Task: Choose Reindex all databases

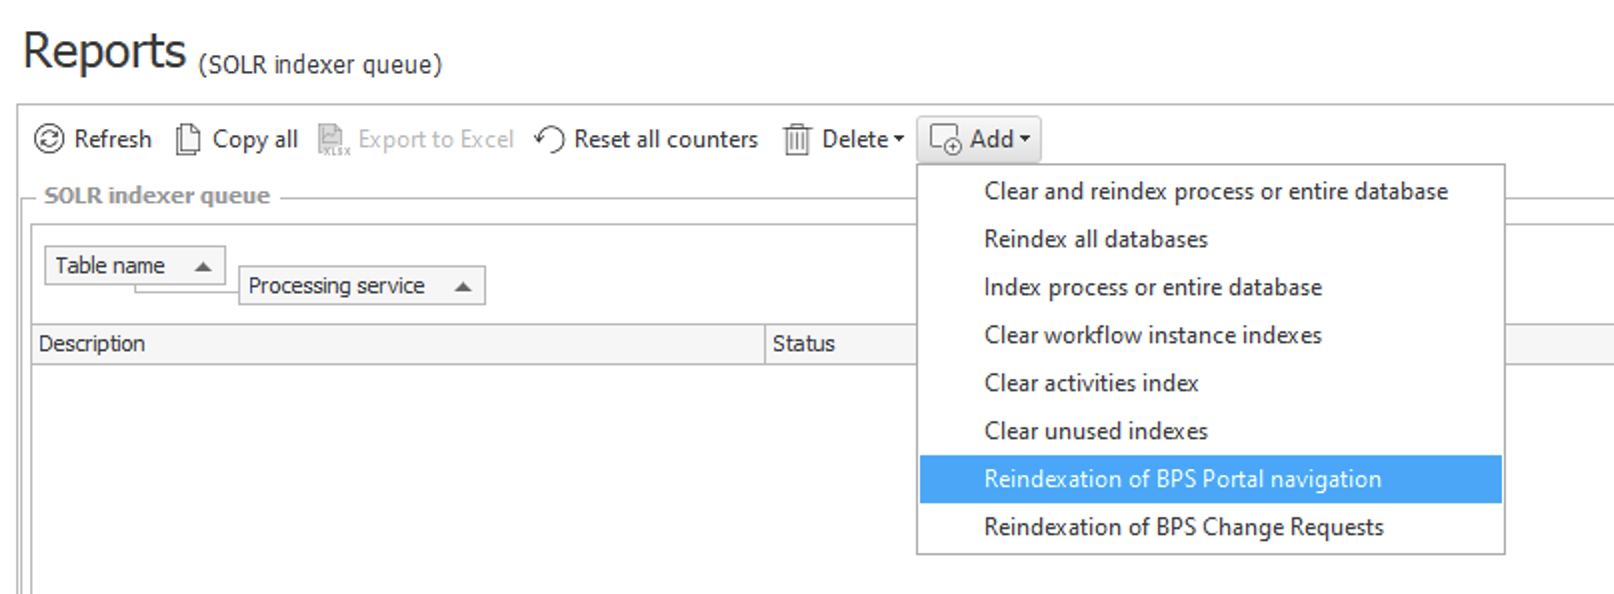Action: tap(1095, 239)
